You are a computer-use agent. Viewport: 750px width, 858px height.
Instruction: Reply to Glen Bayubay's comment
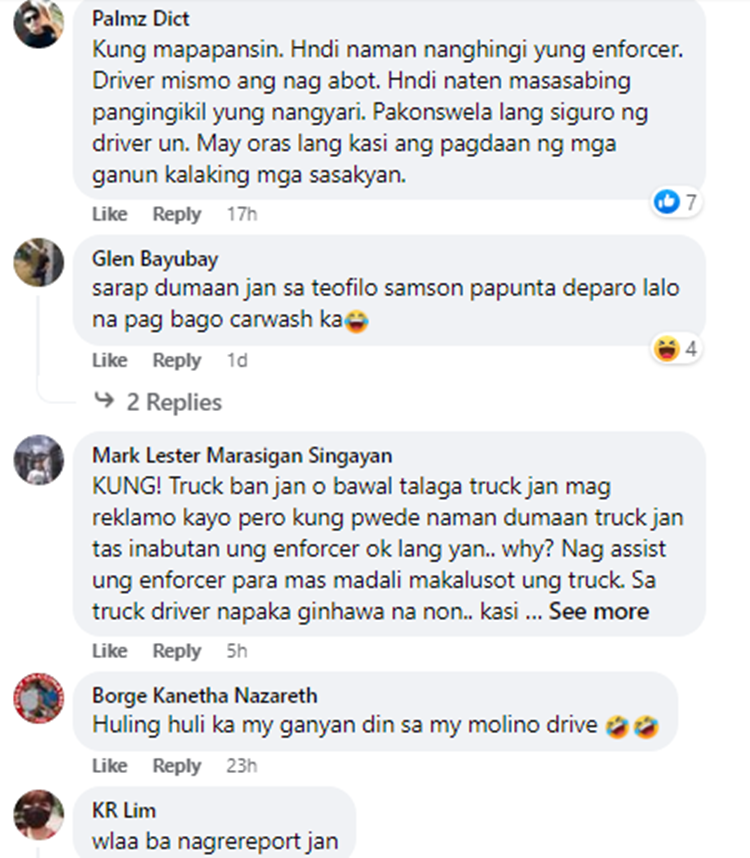[x=177, y=360]
